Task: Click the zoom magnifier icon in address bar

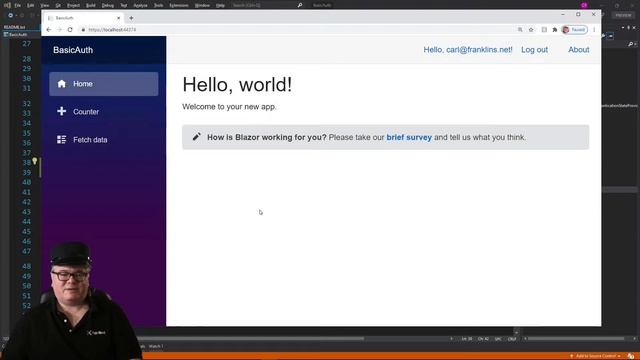Action: pyautogui.click(x=520, y=29)
